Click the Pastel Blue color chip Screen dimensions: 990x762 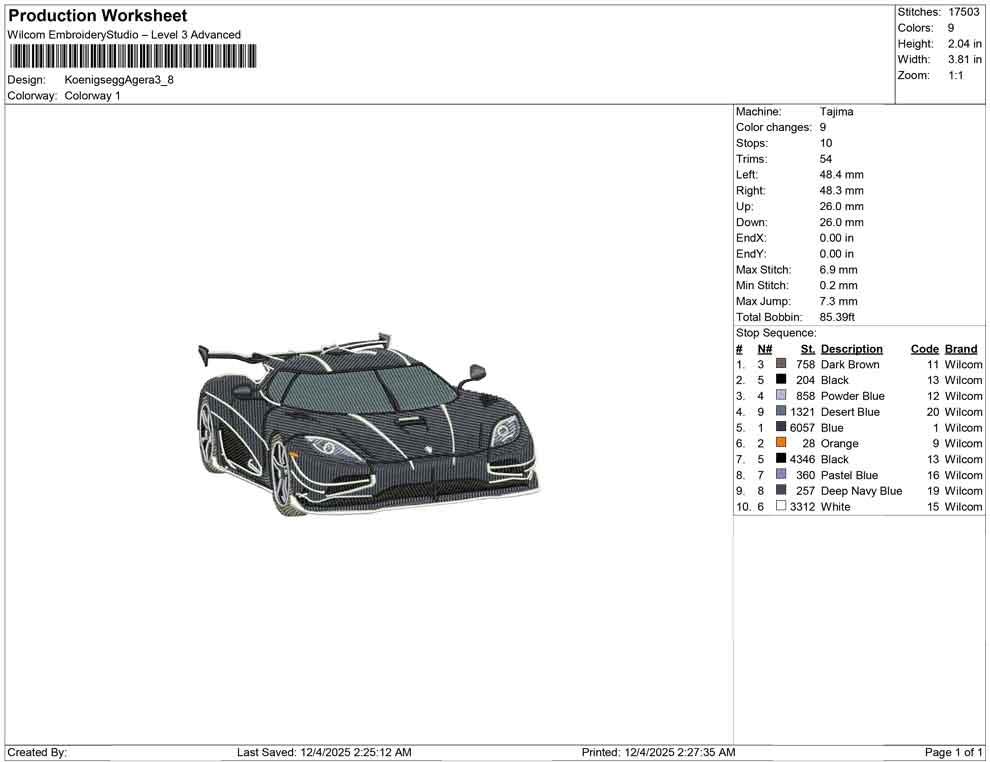pyautogui.click(x=780, y=475)
